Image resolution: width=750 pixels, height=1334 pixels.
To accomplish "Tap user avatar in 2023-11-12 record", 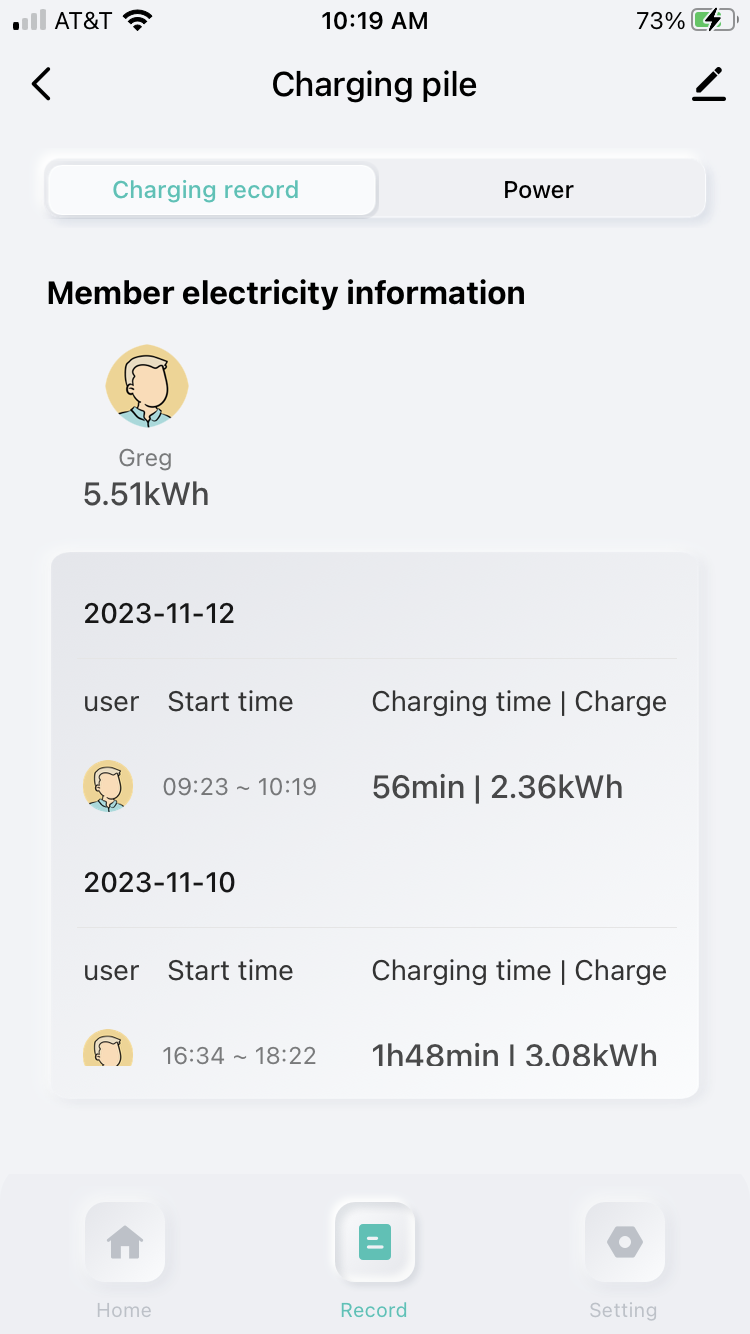I will click(108, 786).
